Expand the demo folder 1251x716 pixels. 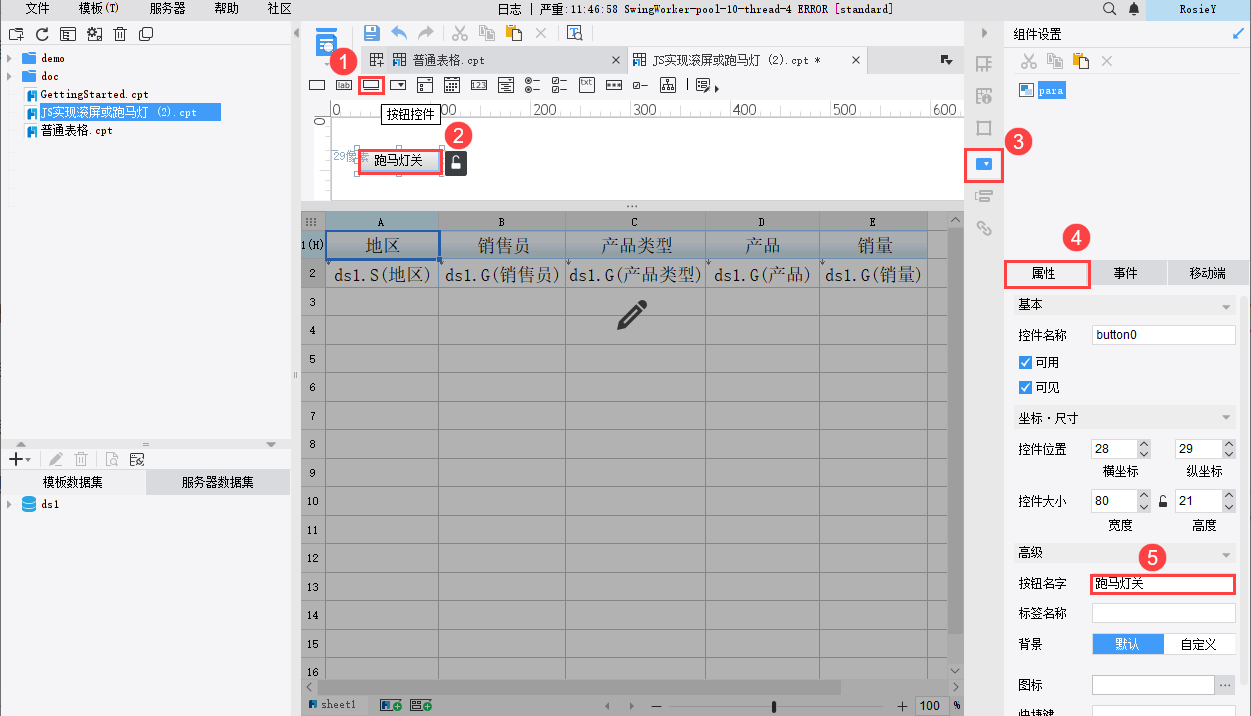[x=10, y=58]
